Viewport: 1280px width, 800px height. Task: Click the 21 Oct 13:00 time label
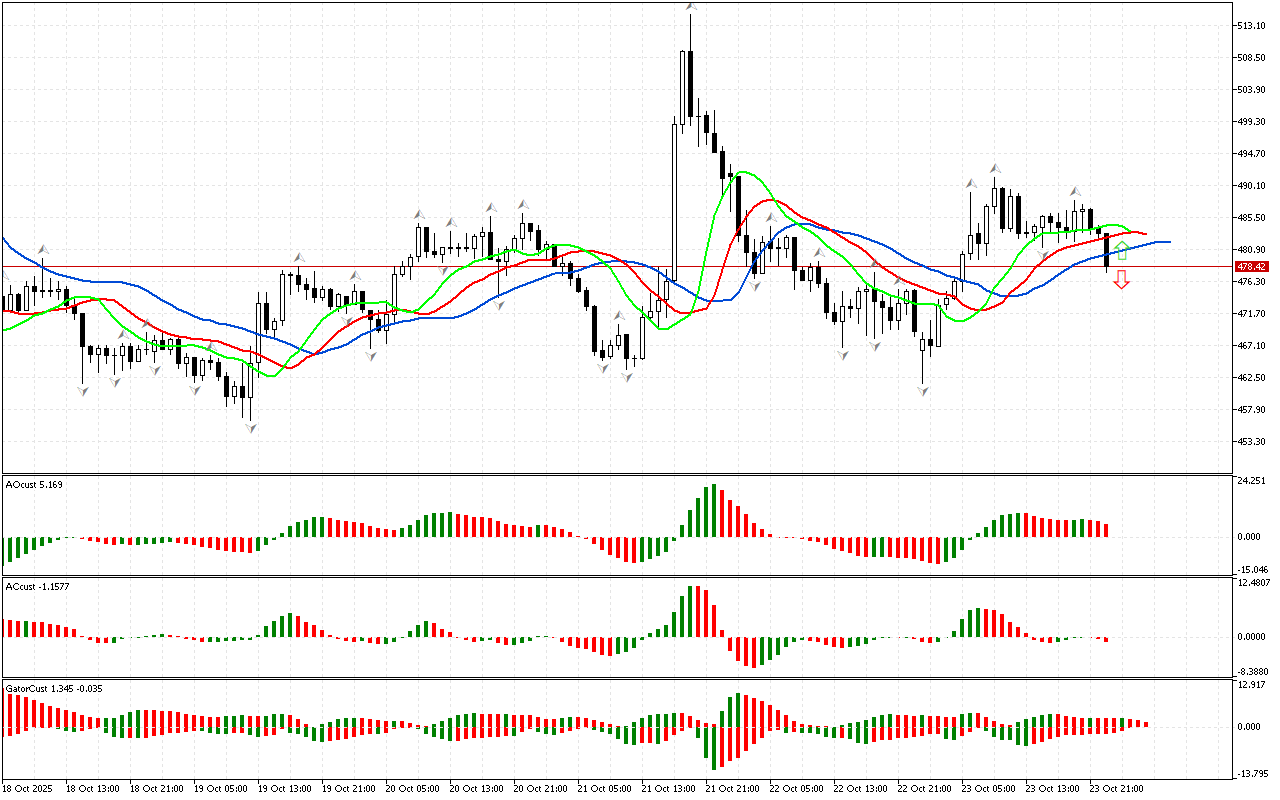pos(668,789)
